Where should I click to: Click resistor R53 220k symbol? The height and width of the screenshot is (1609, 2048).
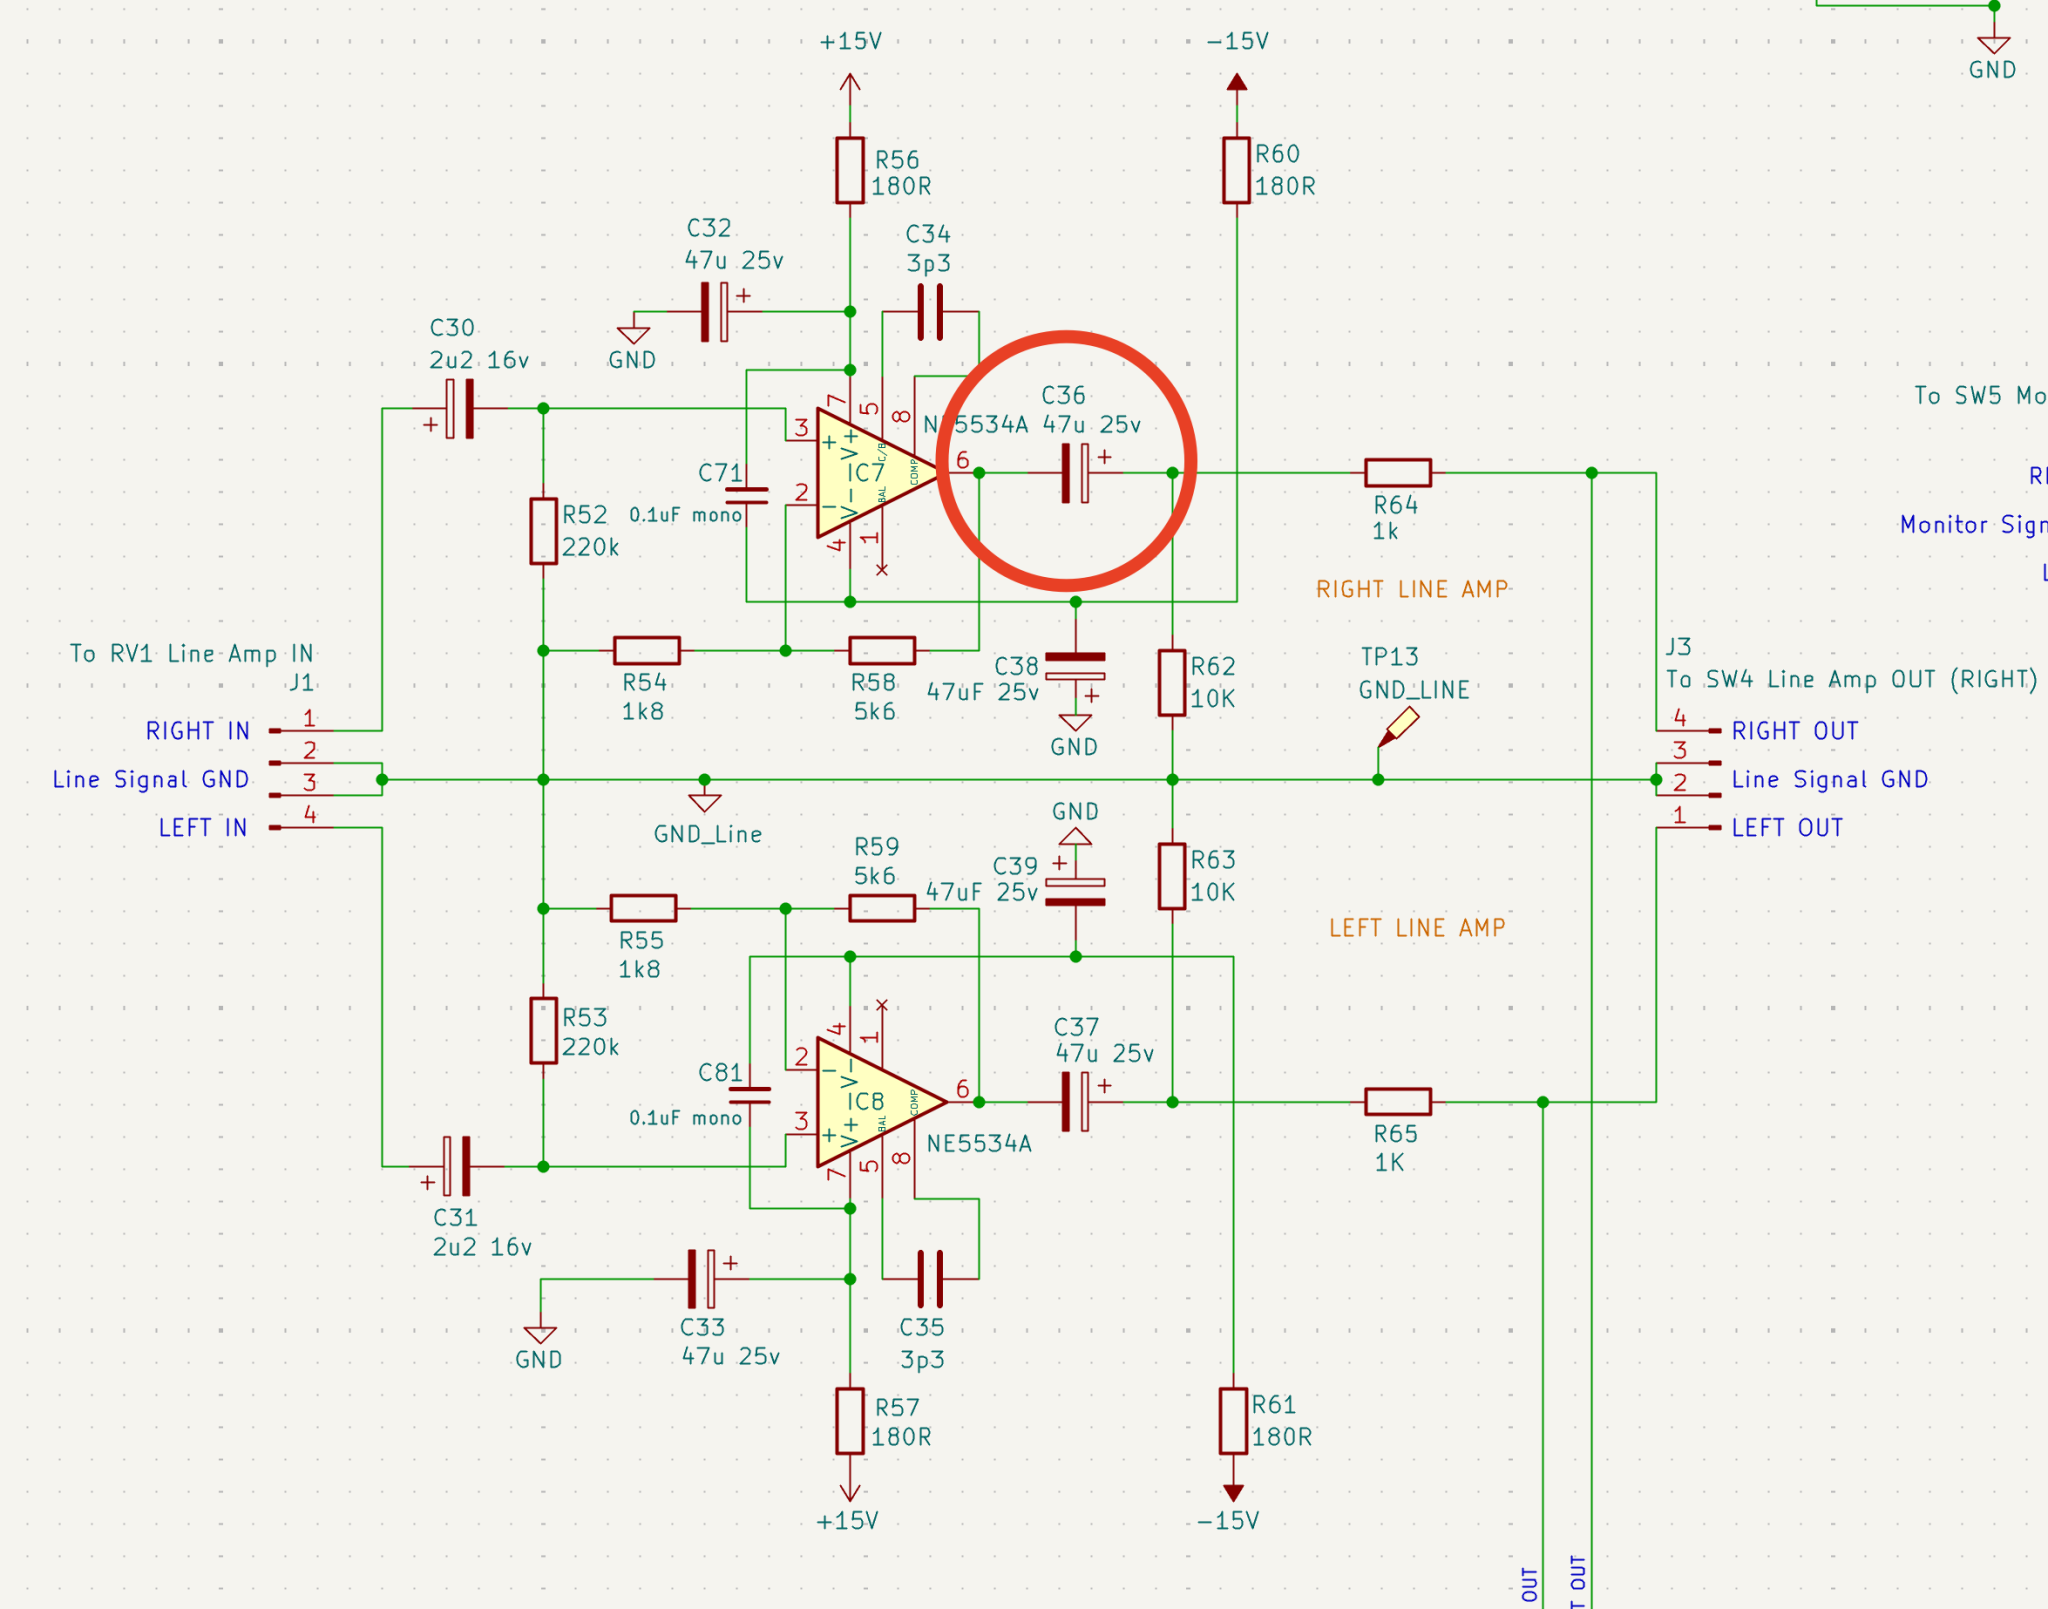(543, 1030)
